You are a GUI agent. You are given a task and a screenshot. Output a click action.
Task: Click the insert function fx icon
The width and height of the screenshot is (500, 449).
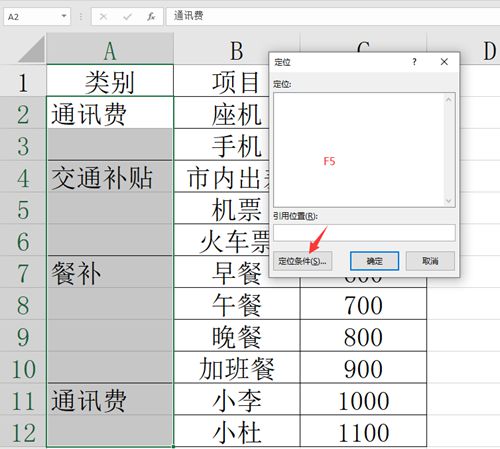coord(151,16)
